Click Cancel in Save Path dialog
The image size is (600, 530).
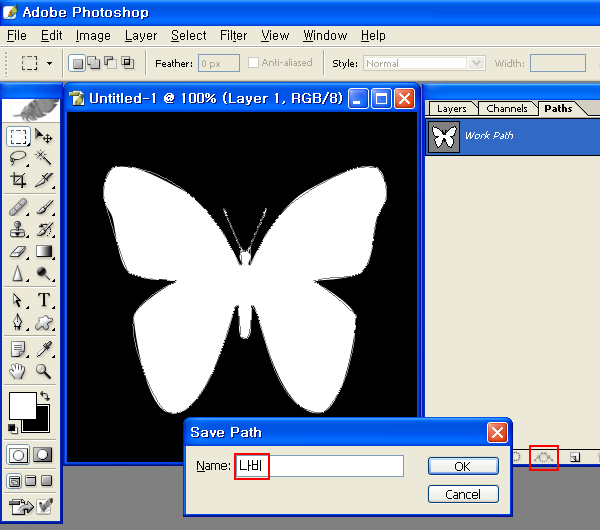pyautogui.click(x=463, y=494)
